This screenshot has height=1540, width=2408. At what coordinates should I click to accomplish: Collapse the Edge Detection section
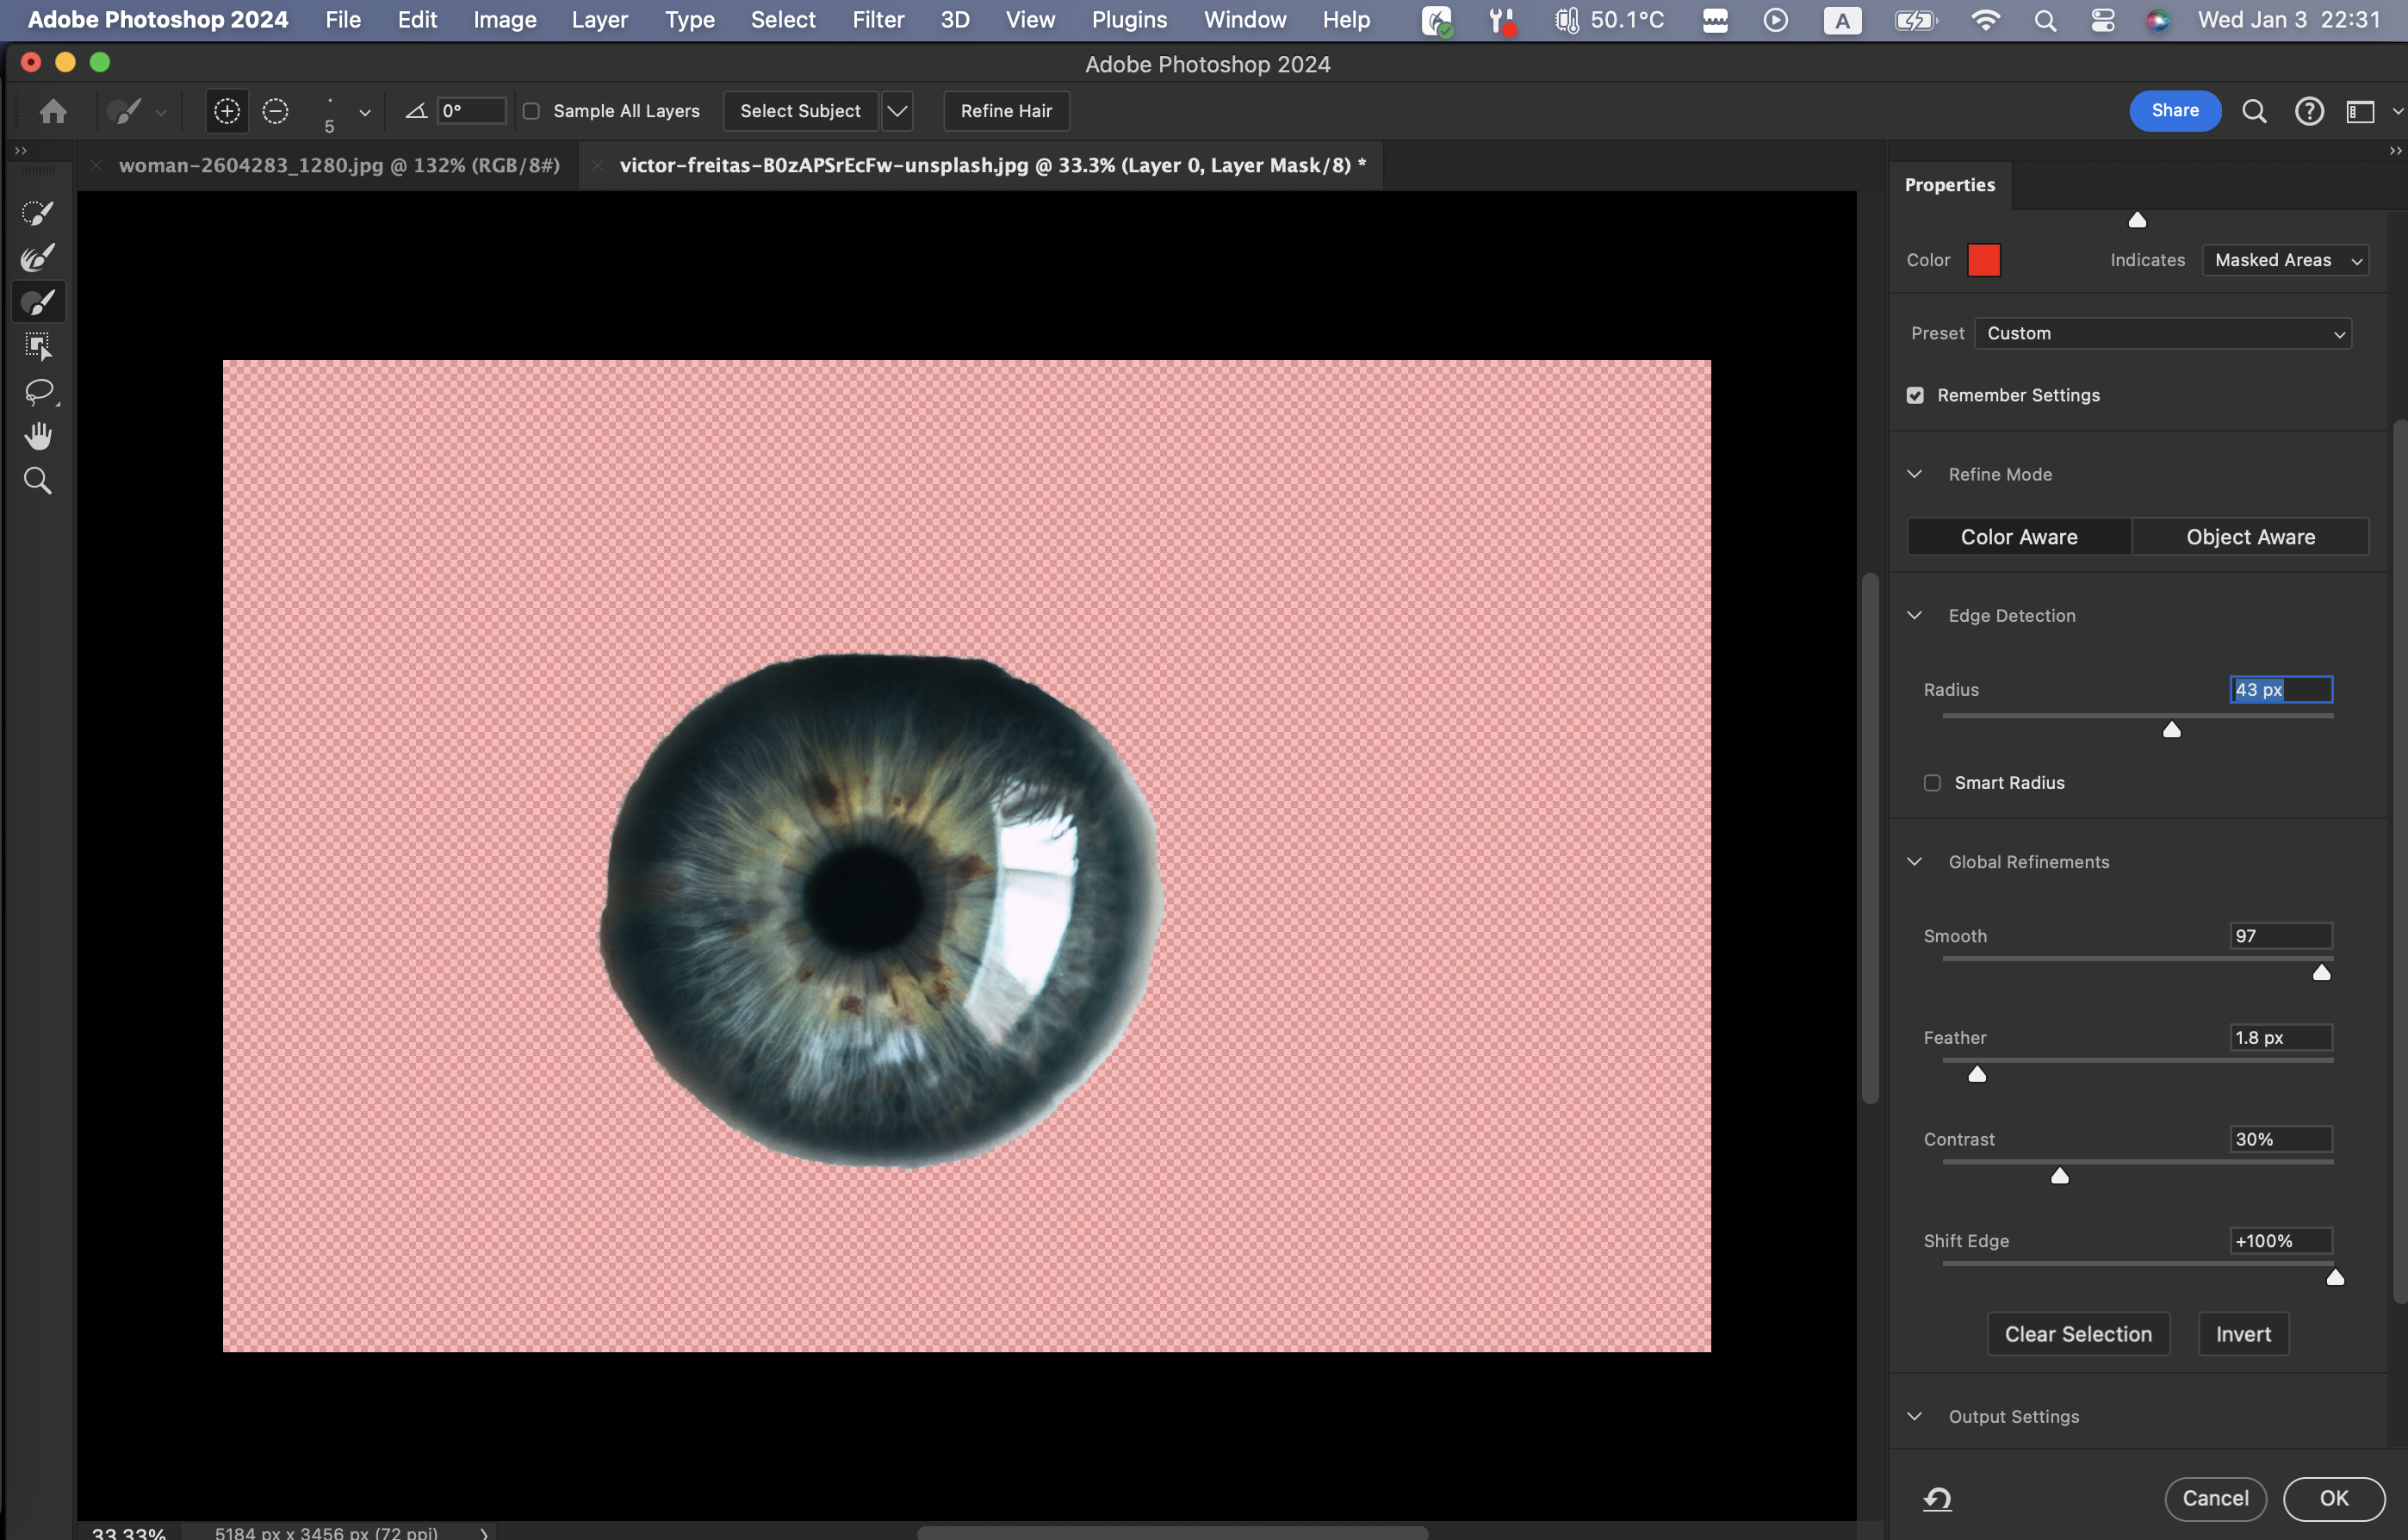point(1914,615)
